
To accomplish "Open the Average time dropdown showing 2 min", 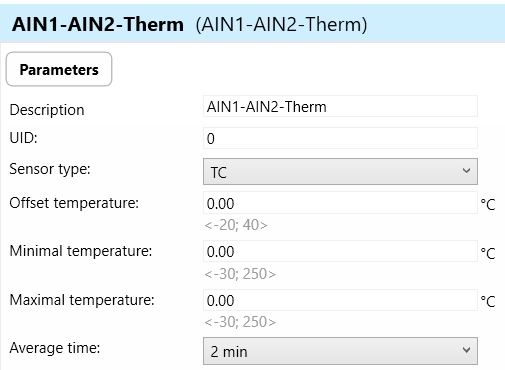I will 340,351.
